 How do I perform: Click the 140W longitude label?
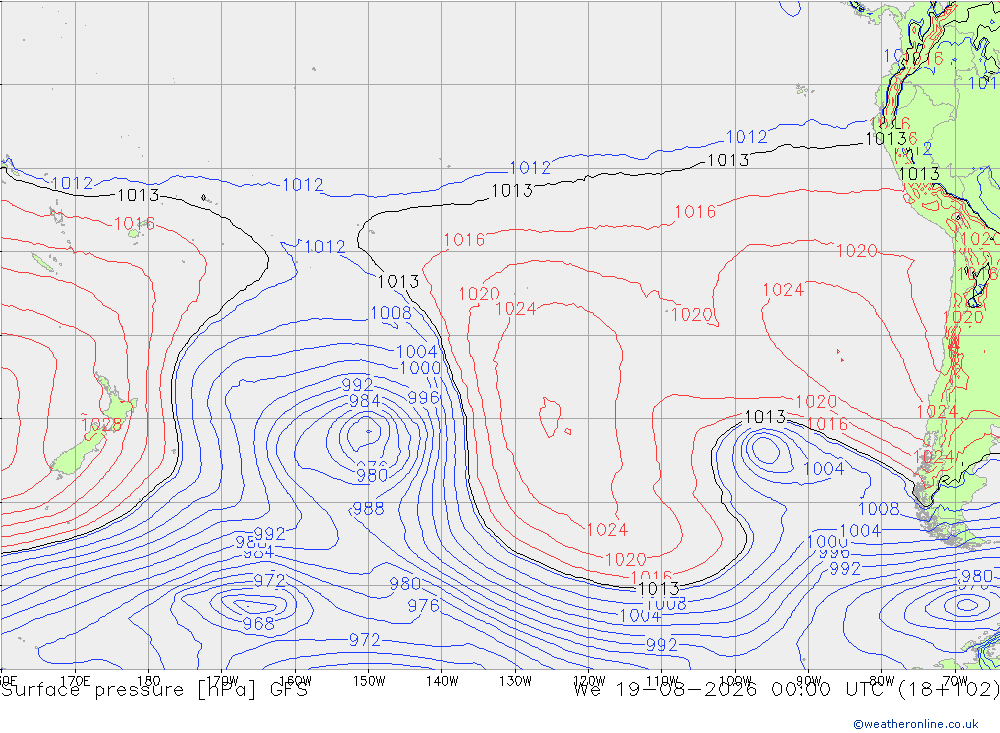tap(442, 681)
